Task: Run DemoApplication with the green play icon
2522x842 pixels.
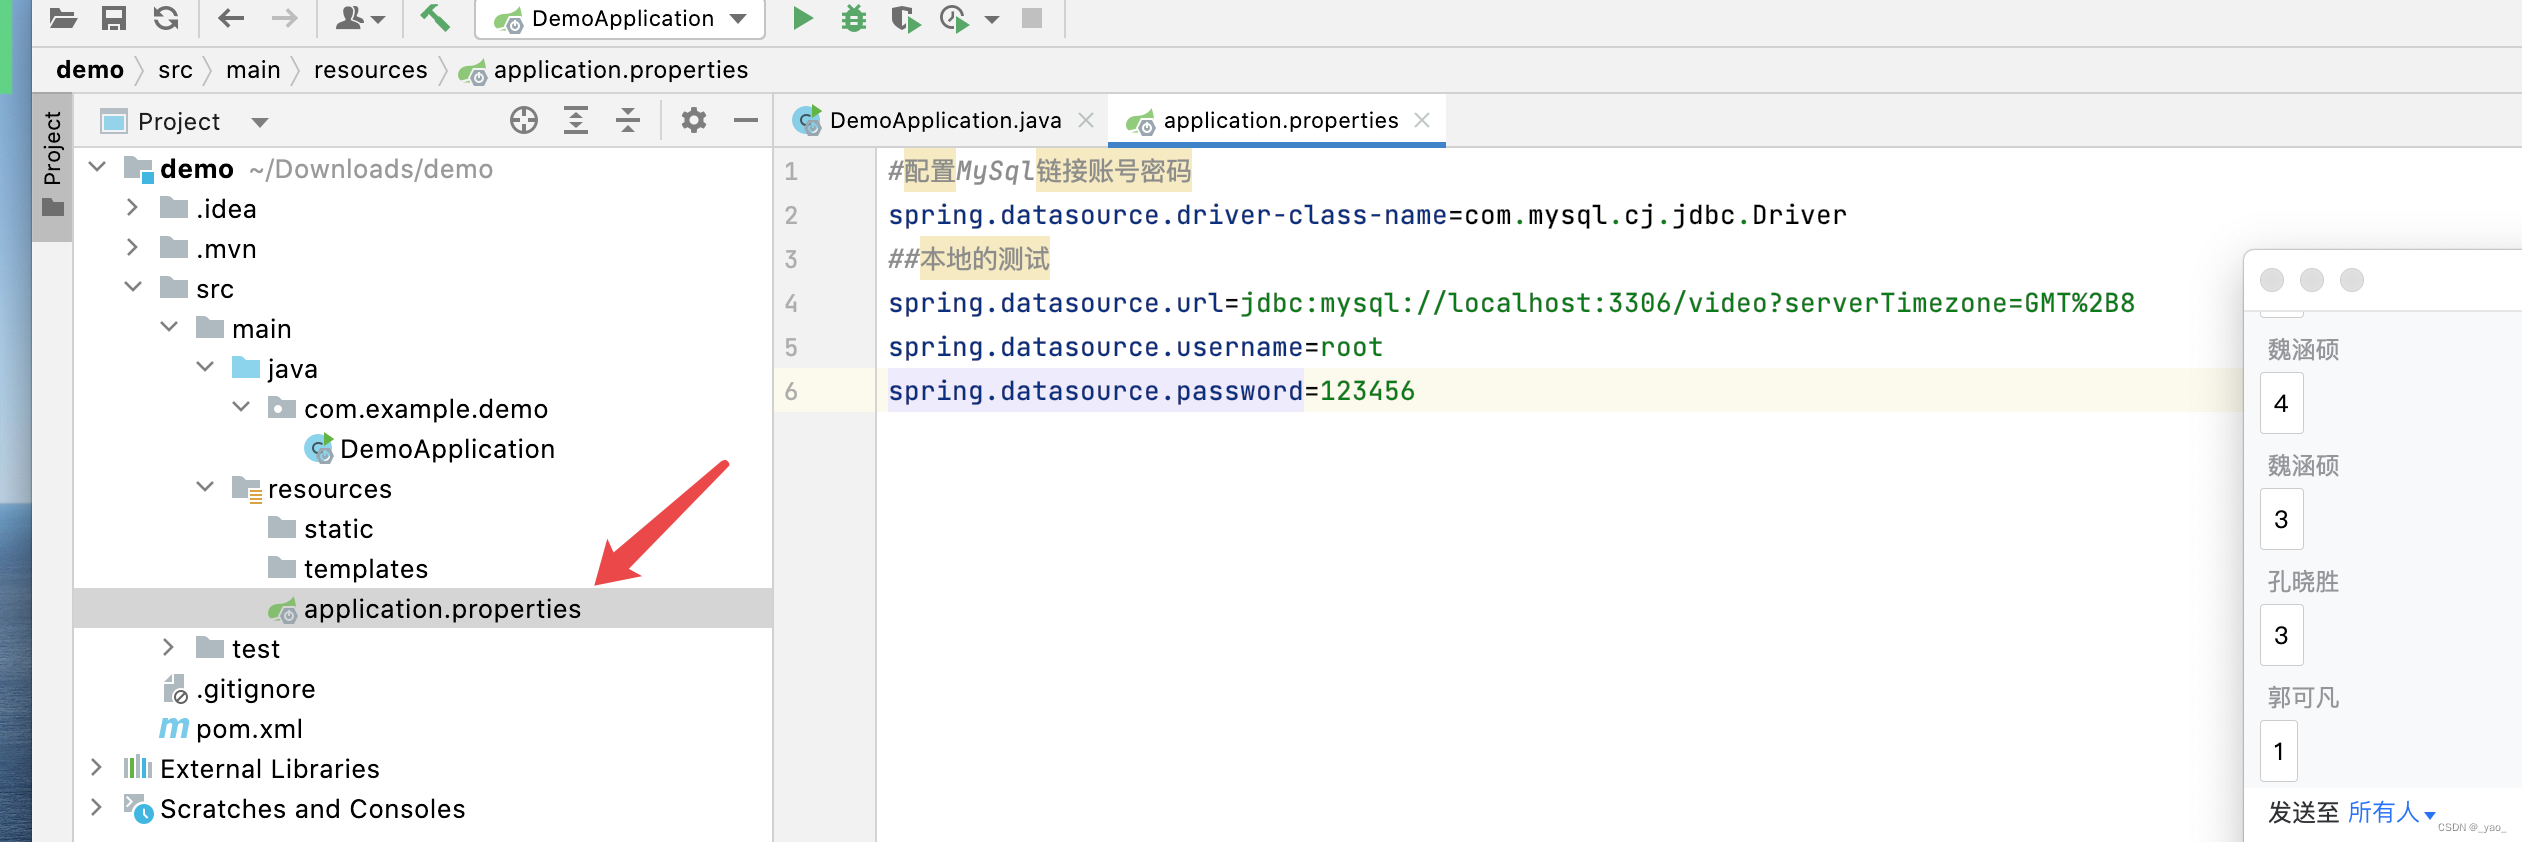Action: [x=802, y=18]
